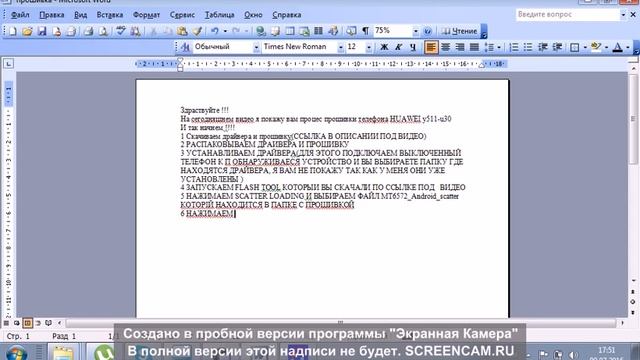Open the Таблица menu
The image size is (640, 360).
[220, 15]
